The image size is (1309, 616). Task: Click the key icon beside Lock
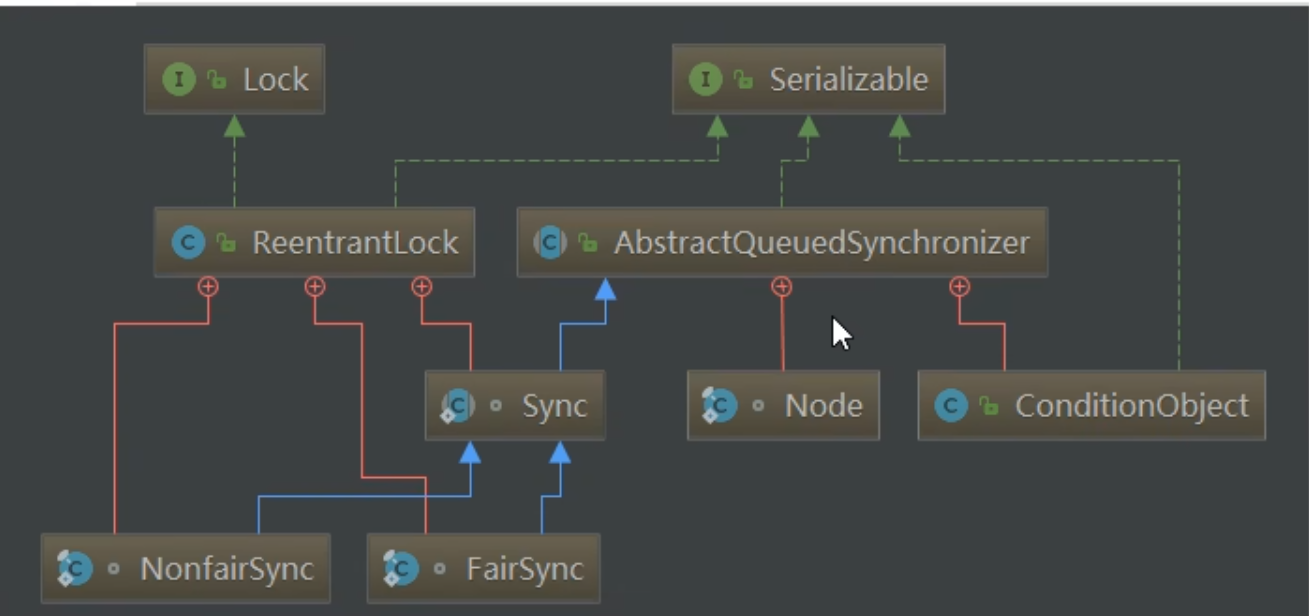tap(216, 80)
